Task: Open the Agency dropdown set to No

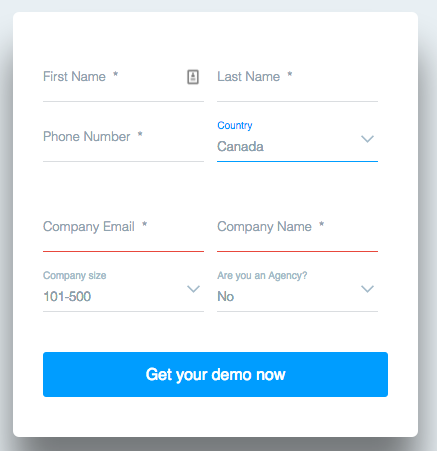Action: coord(297,291)
